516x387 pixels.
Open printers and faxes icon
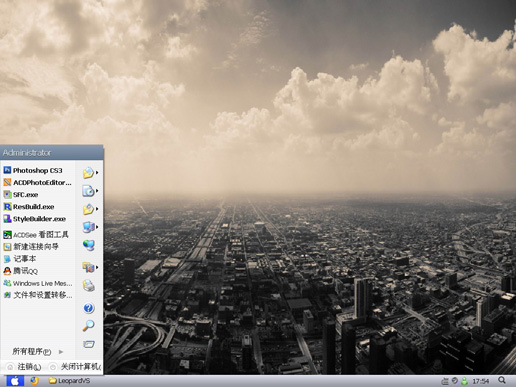pyautogui.click(x=89, y=286)
